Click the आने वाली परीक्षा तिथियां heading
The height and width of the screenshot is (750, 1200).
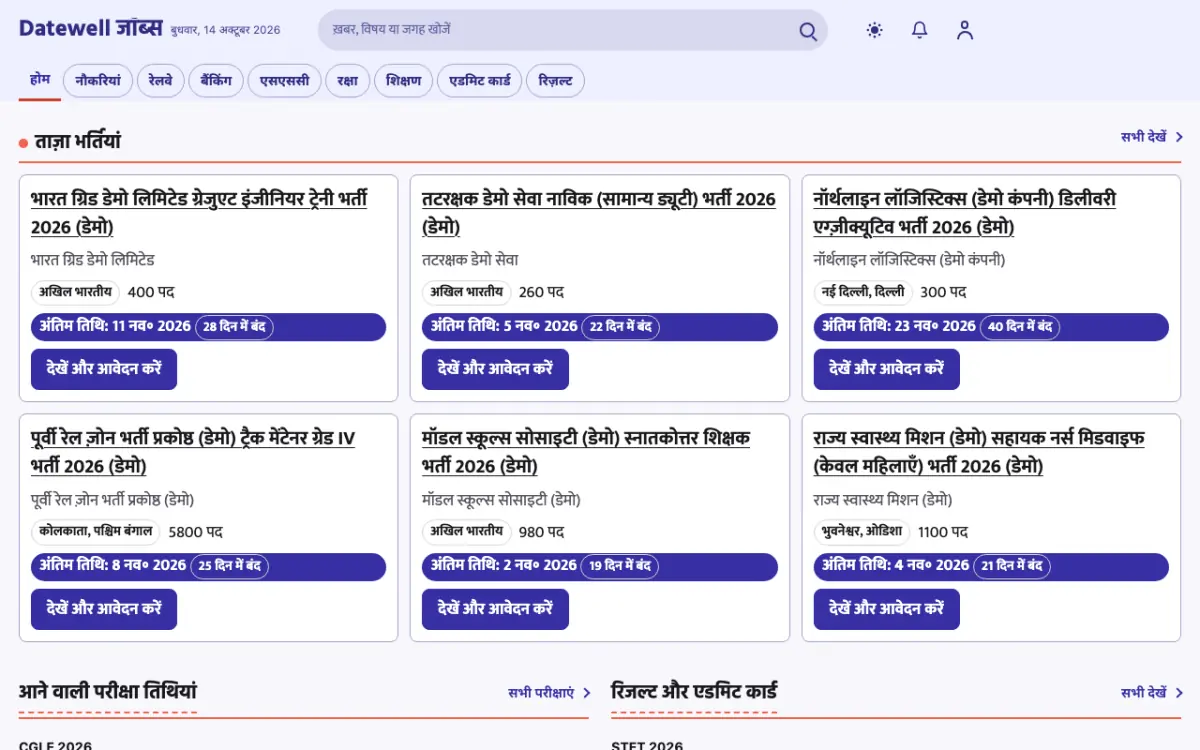click(x=108, y=691)
